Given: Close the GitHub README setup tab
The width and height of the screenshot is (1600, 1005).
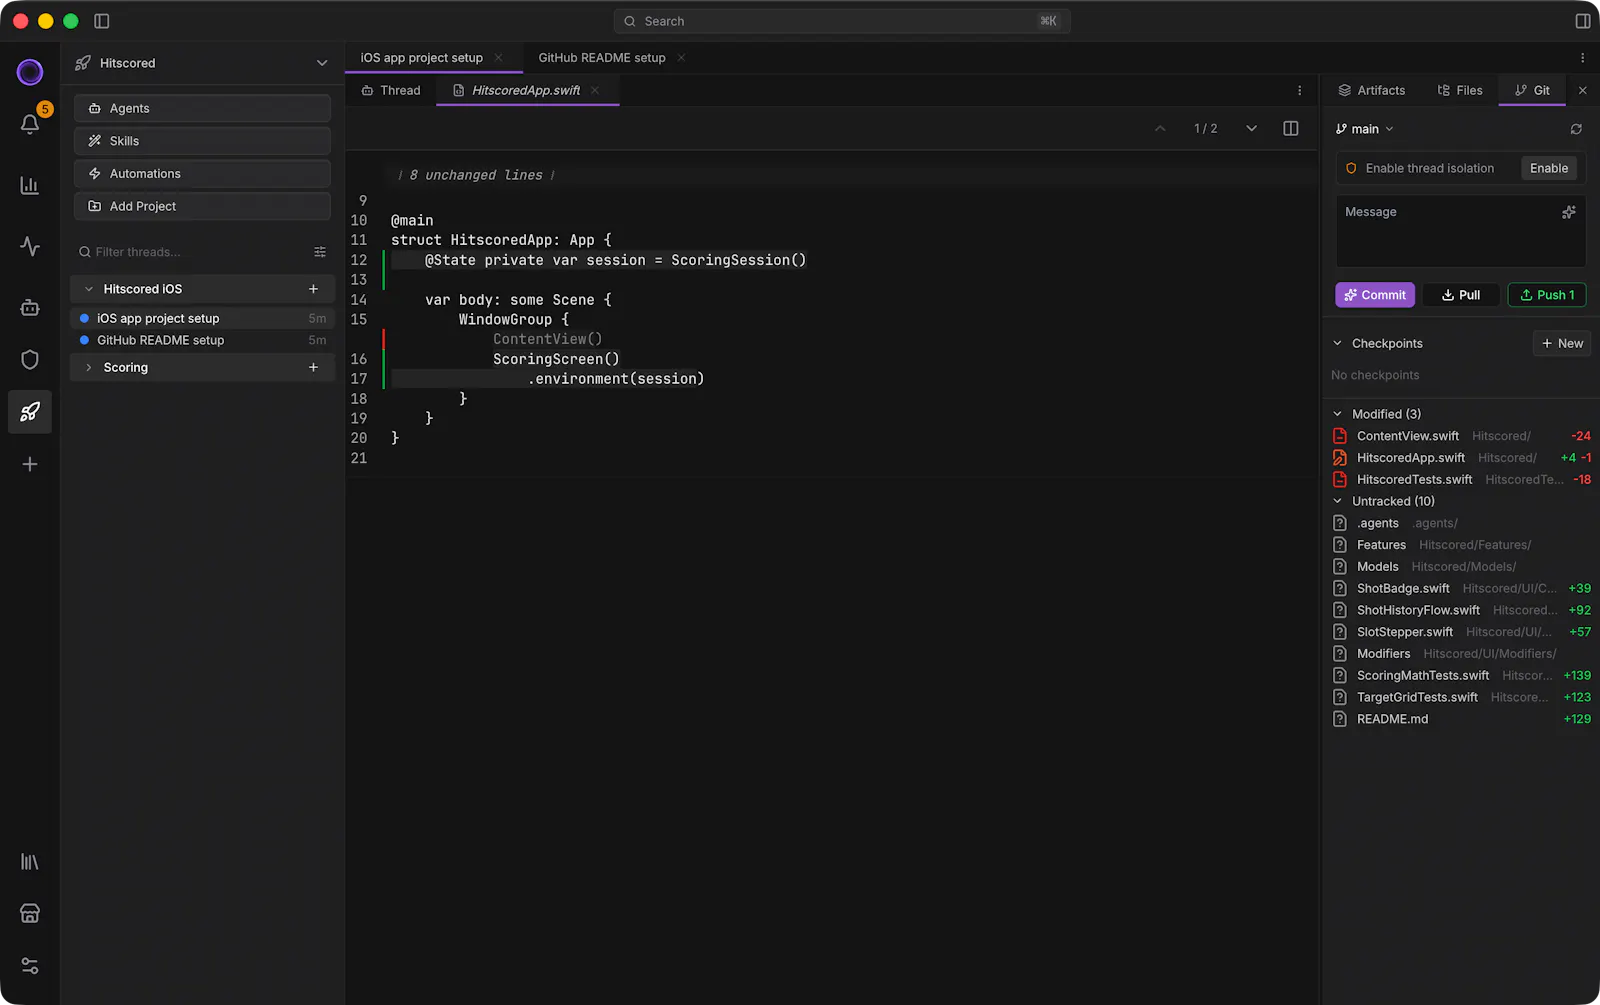Looking at the screenshot, I should [x=681, y=58].
